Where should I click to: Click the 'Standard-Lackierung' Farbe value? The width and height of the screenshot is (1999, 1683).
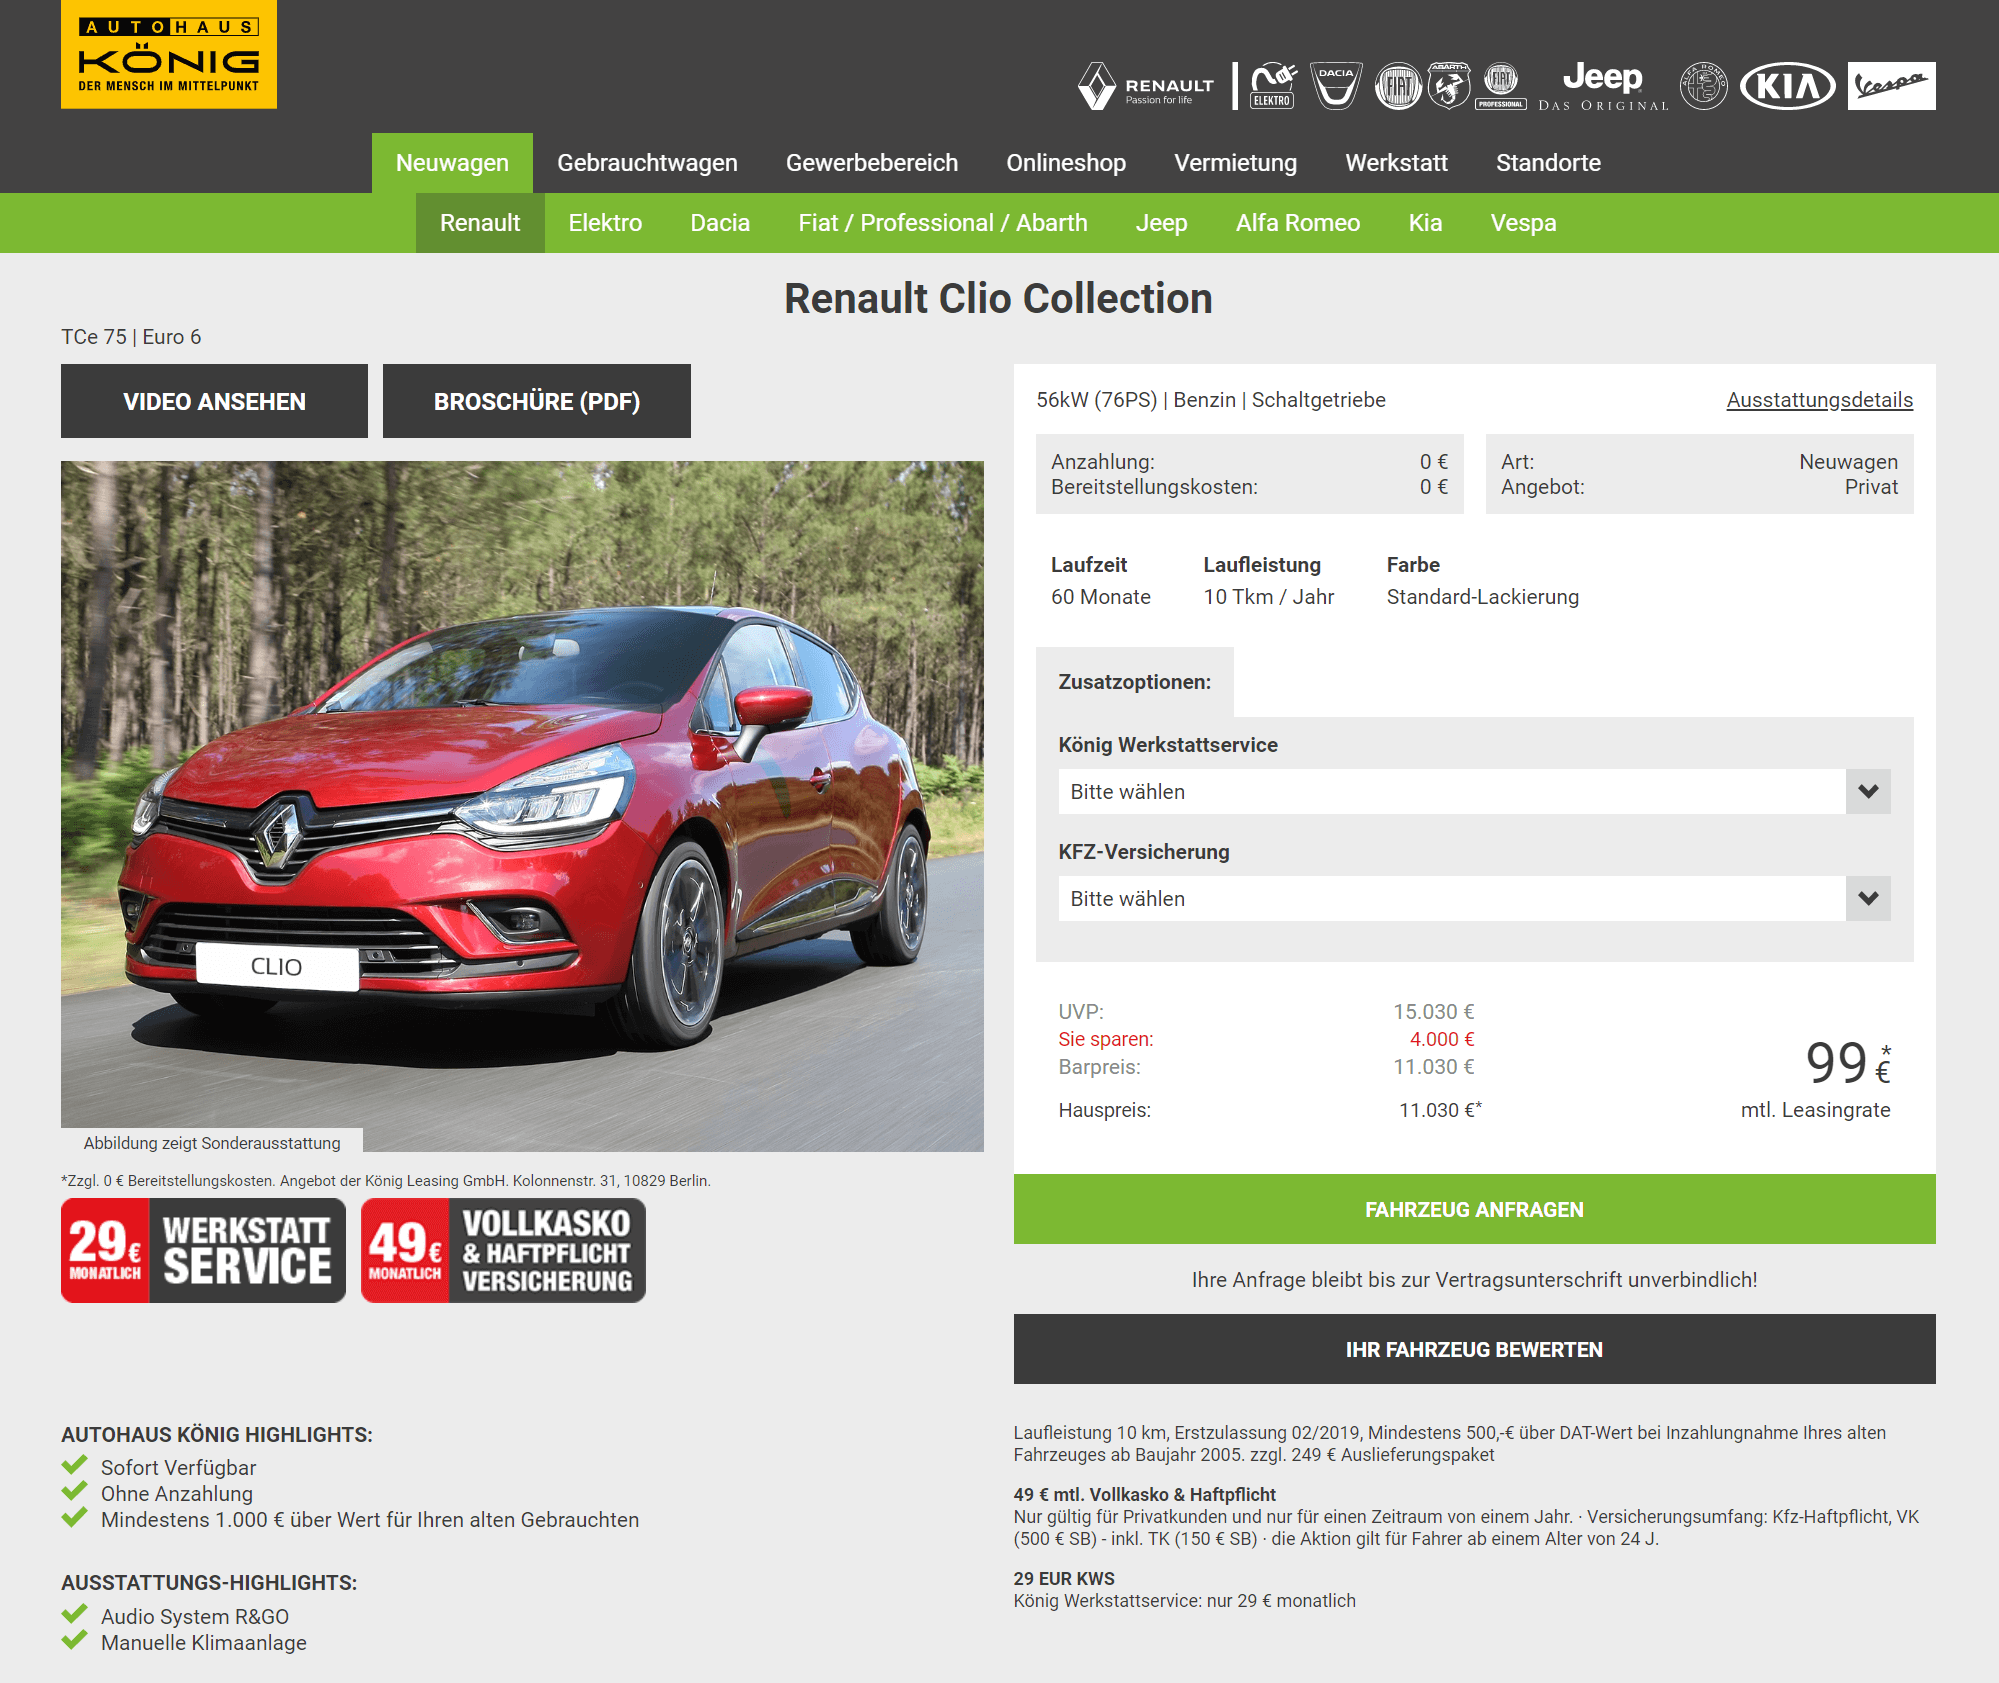(1482, 597)
